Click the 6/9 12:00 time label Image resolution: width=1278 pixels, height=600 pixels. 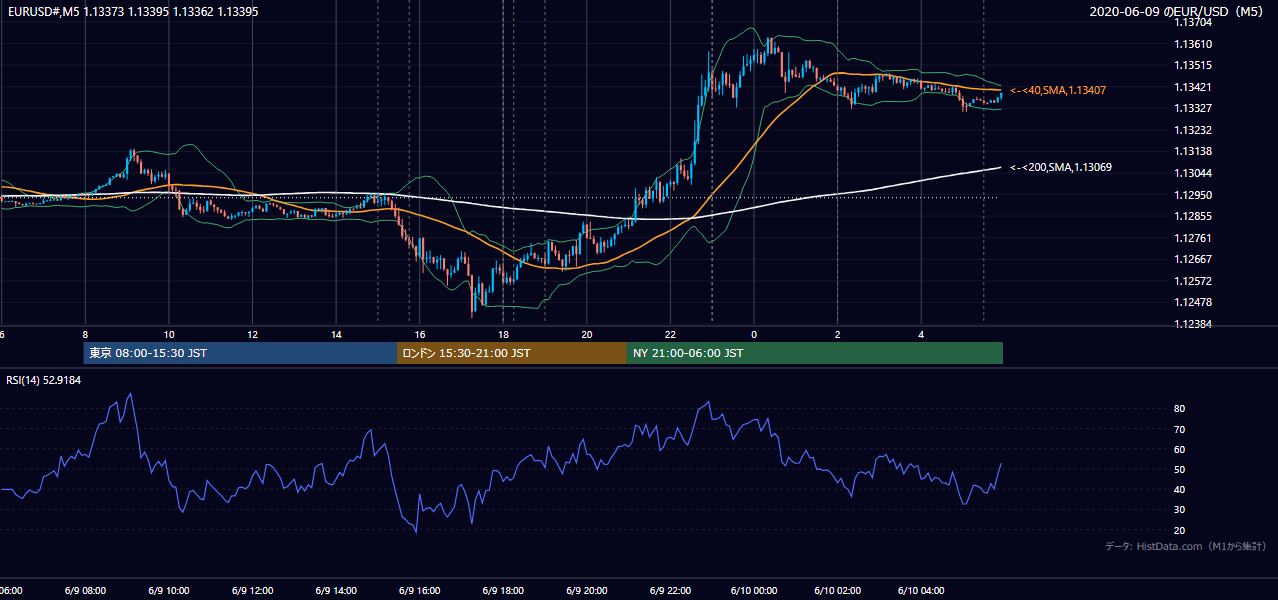pyautogui.click(x=252, y=591)
